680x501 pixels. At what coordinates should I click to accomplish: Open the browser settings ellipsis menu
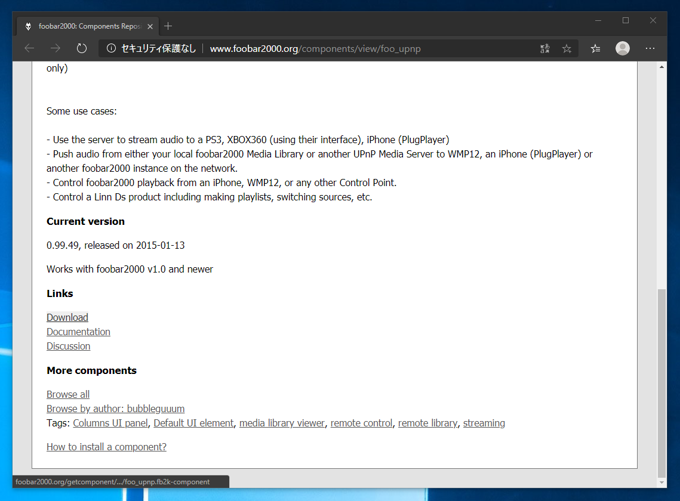[x=650, y=49]
